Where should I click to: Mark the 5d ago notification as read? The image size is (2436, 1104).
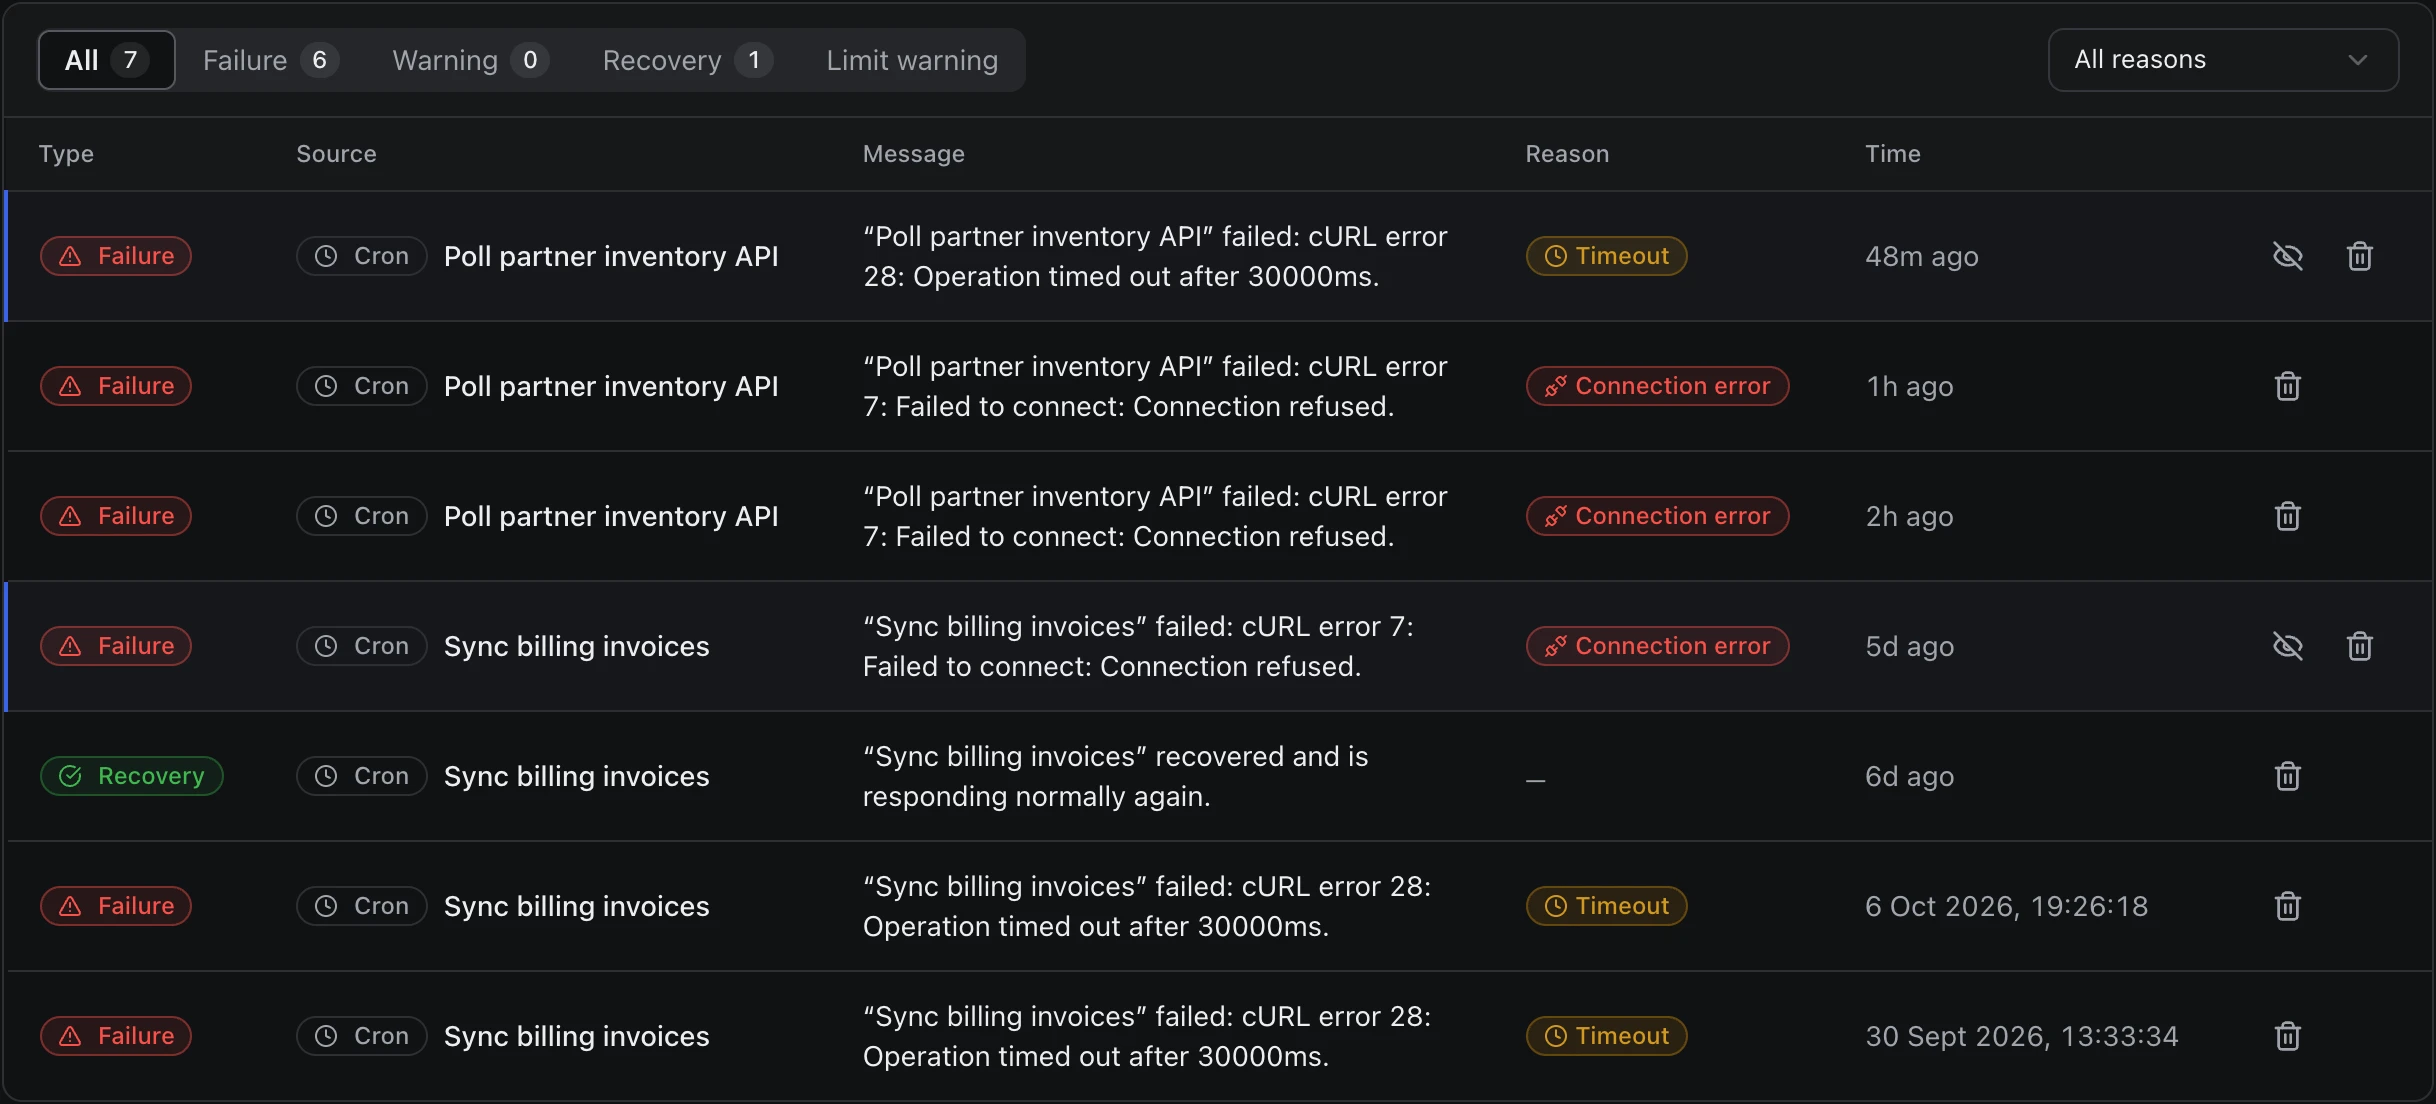(x=2287, y=646)
